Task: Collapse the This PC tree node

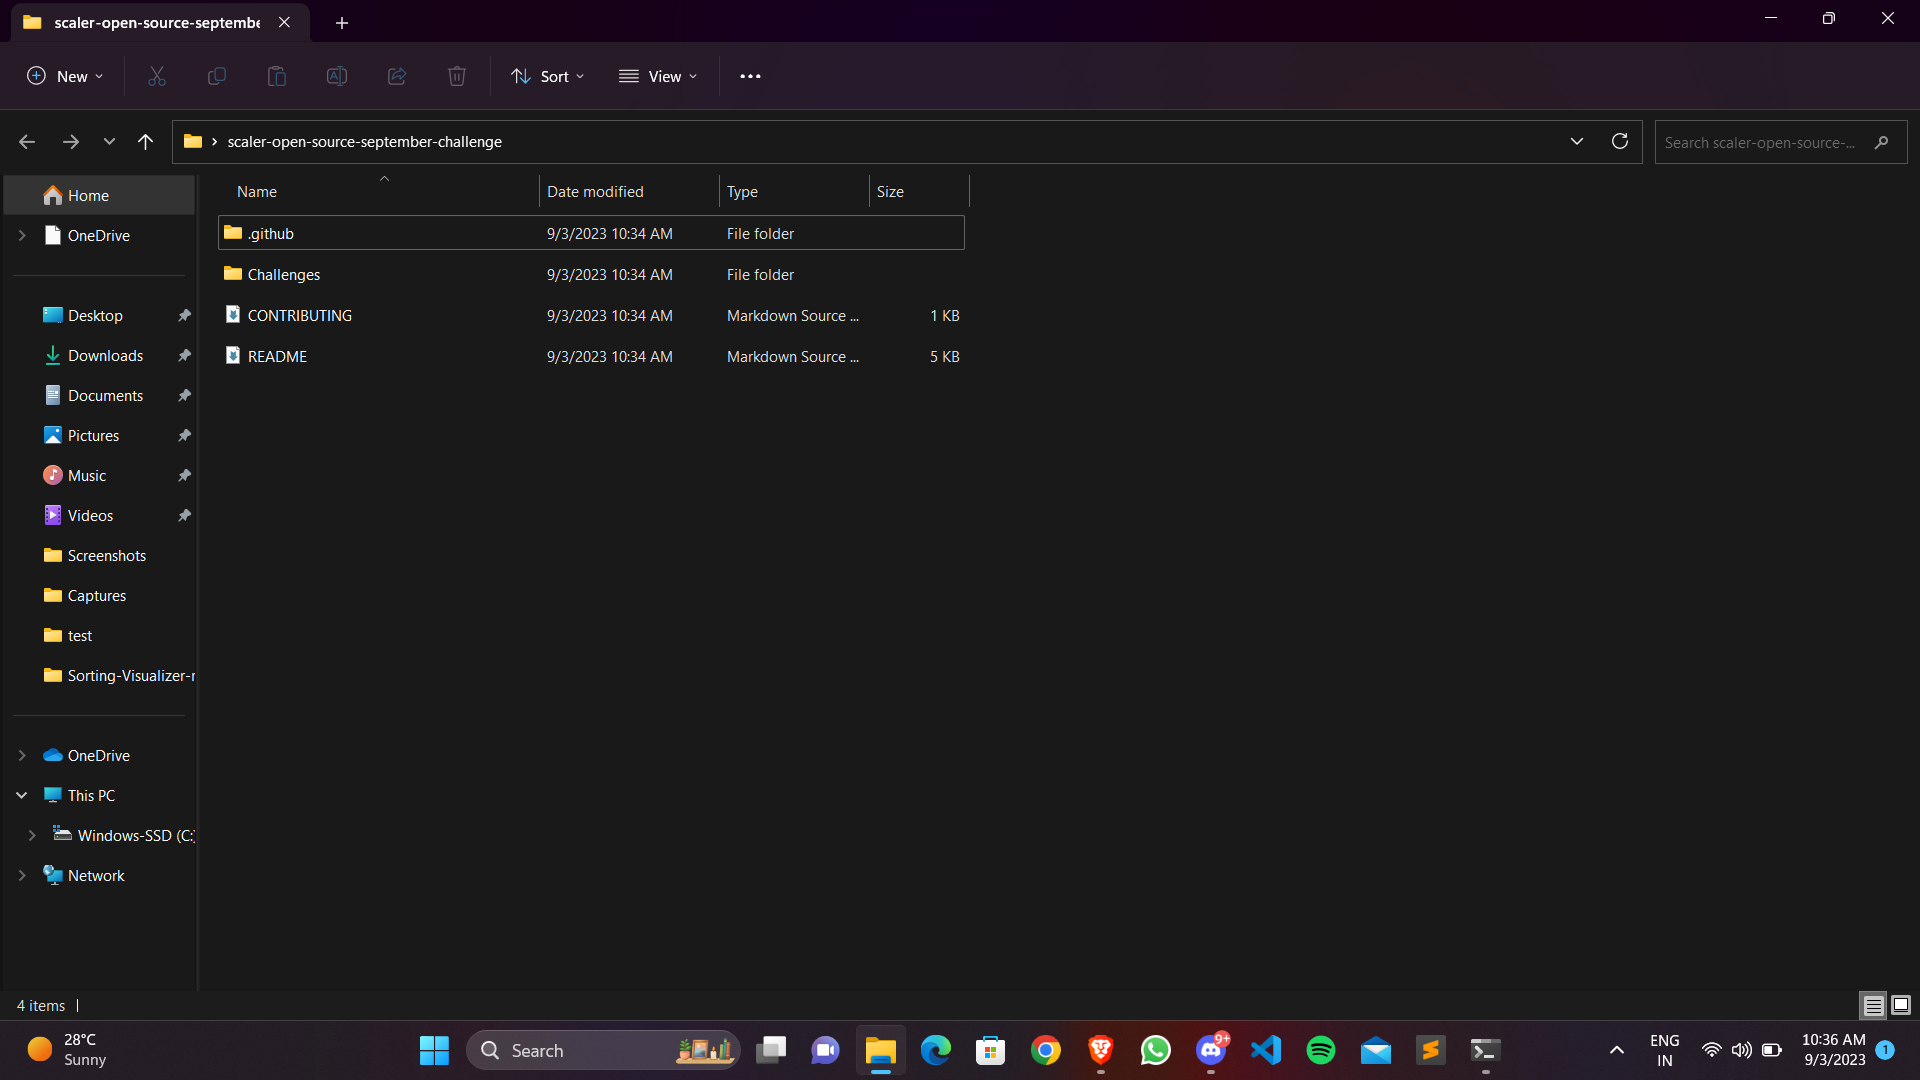Action: [22, 795]
